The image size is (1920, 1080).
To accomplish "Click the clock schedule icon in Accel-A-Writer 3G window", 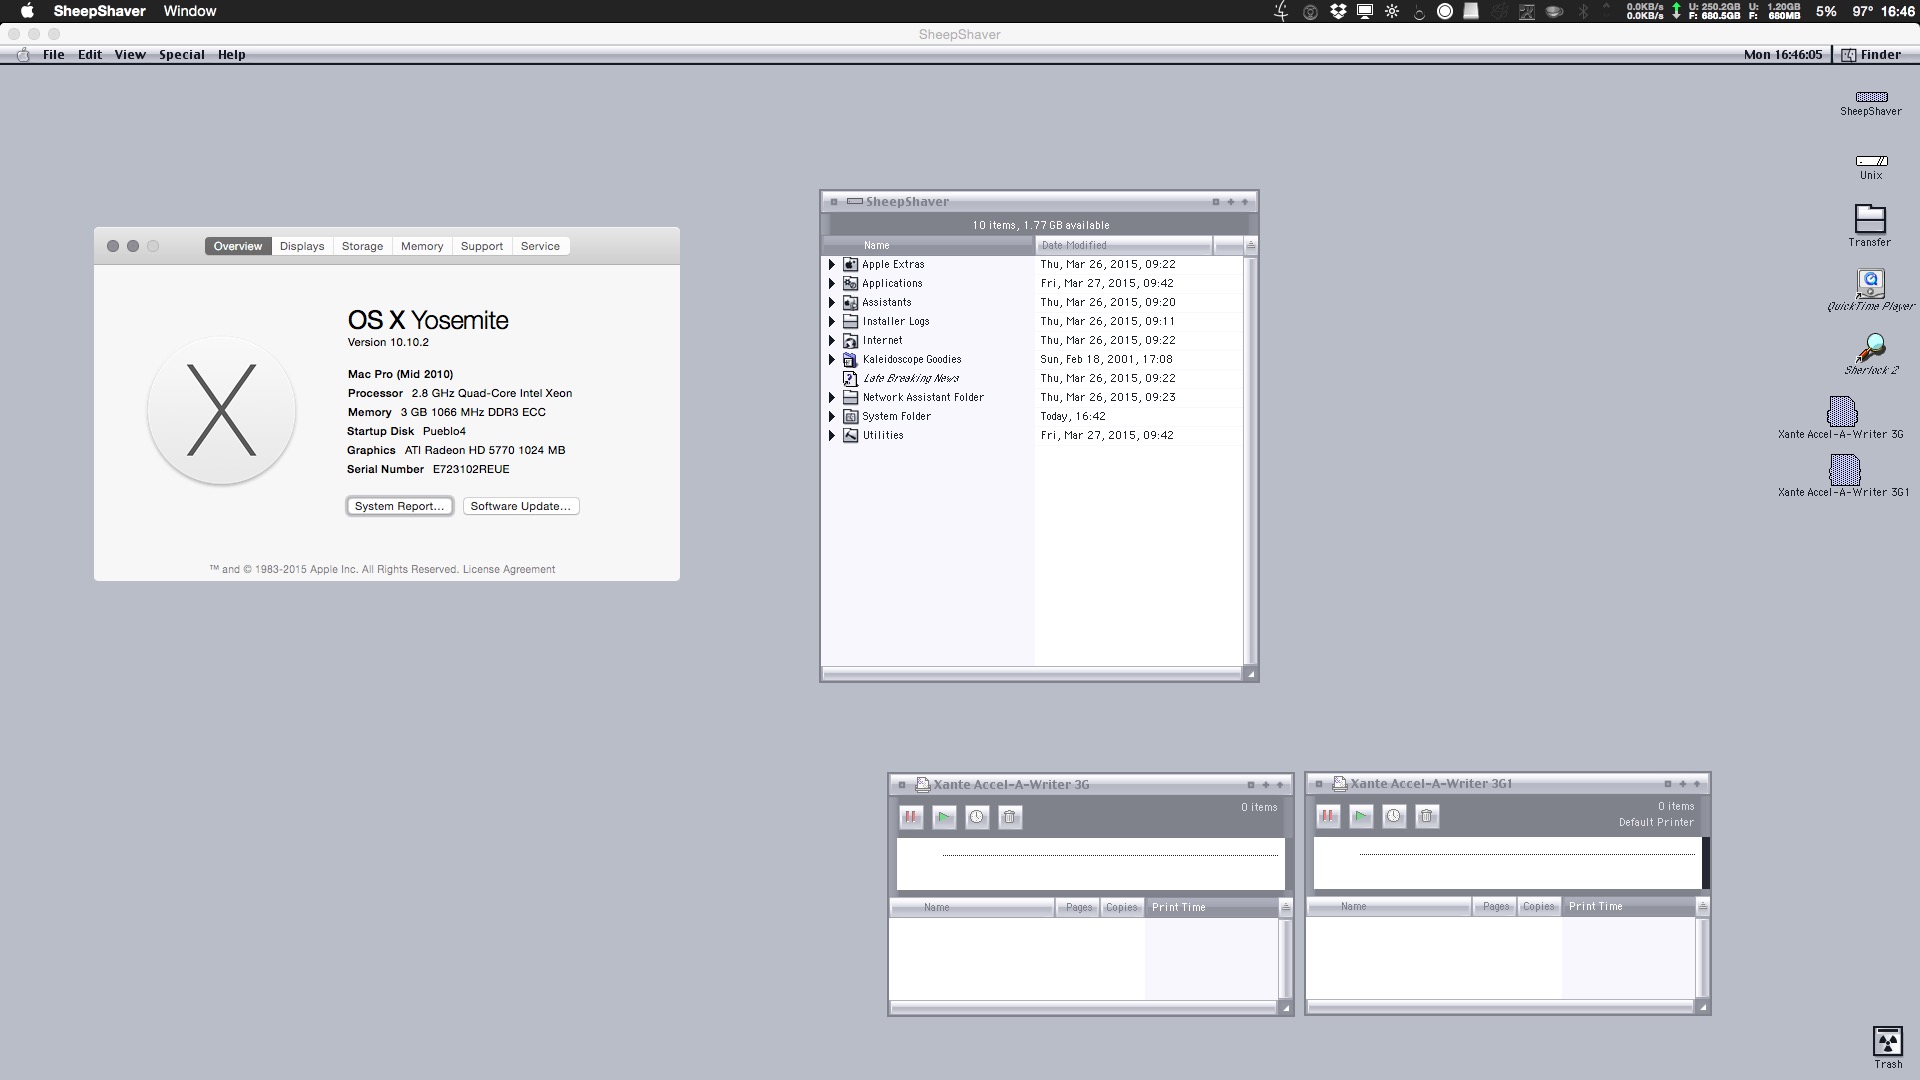I will coord(977,817).
